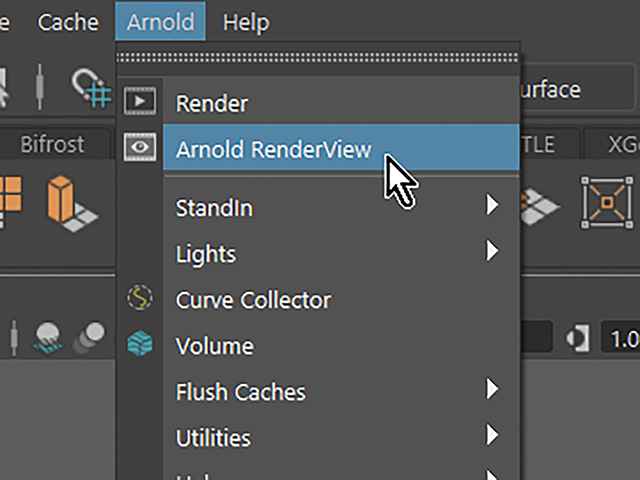Click the Curve Collector menu entry

pyautogui.click(x=341, y=300)
